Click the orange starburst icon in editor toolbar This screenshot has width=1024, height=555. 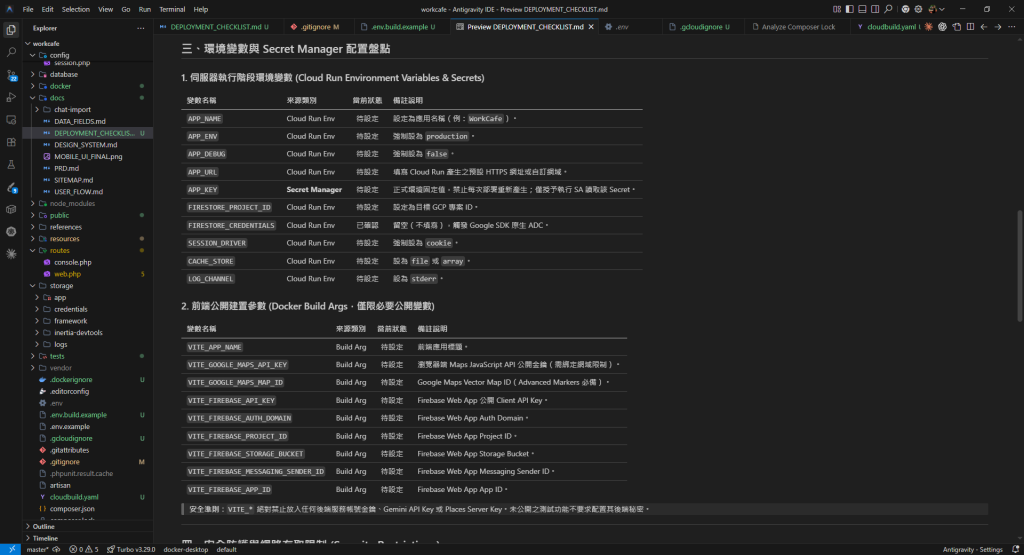(929, 27)
